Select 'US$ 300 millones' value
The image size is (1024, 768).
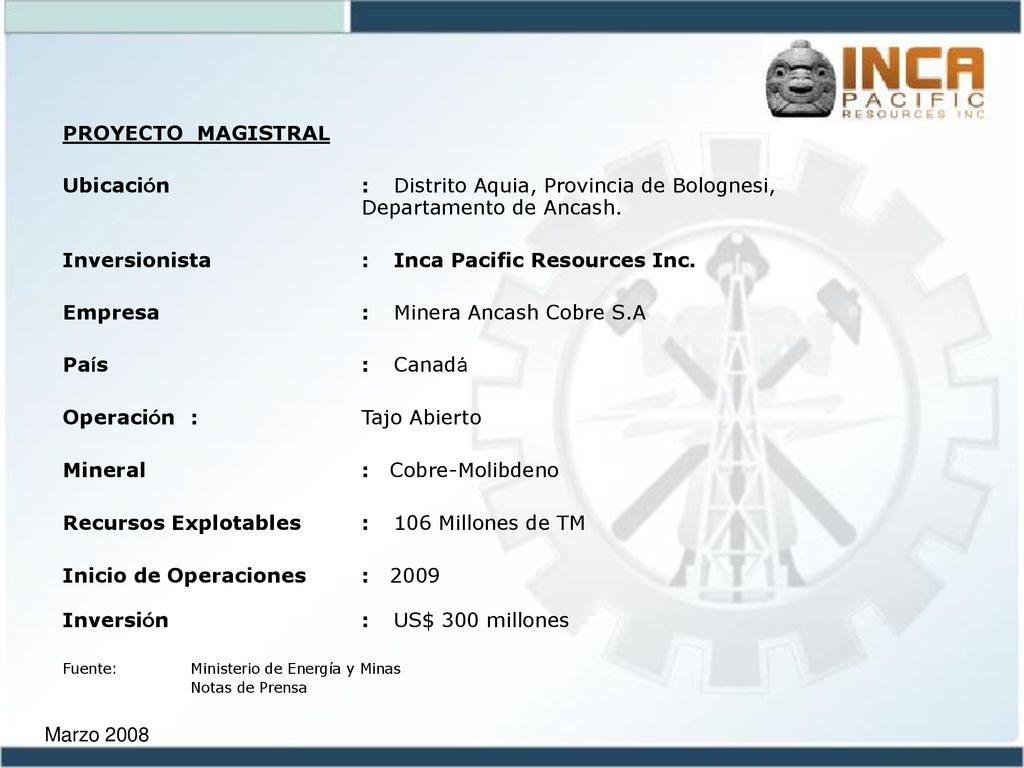point(481,620)
